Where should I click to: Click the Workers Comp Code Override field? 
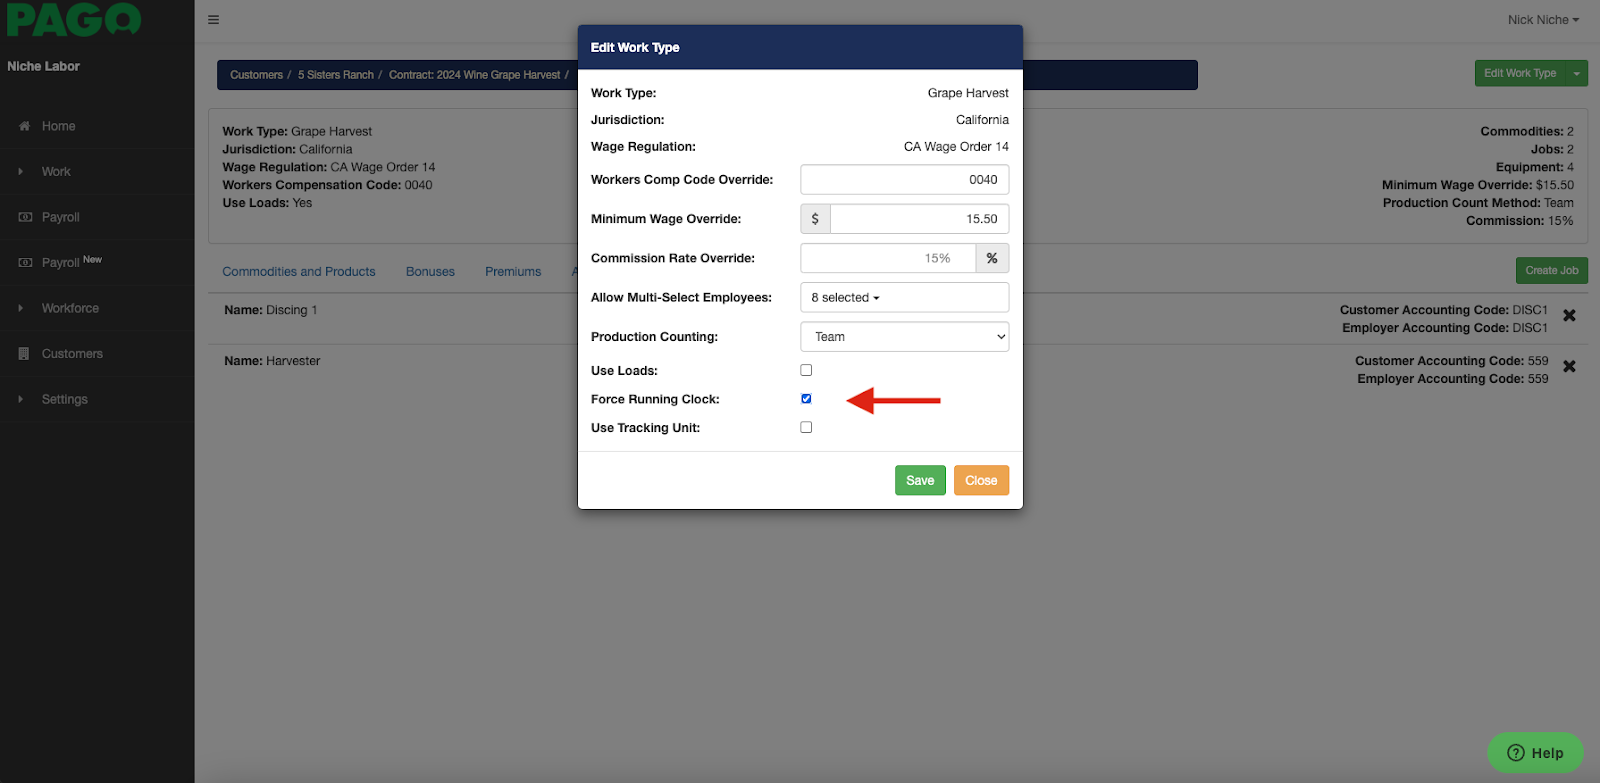tap(904, 180)
